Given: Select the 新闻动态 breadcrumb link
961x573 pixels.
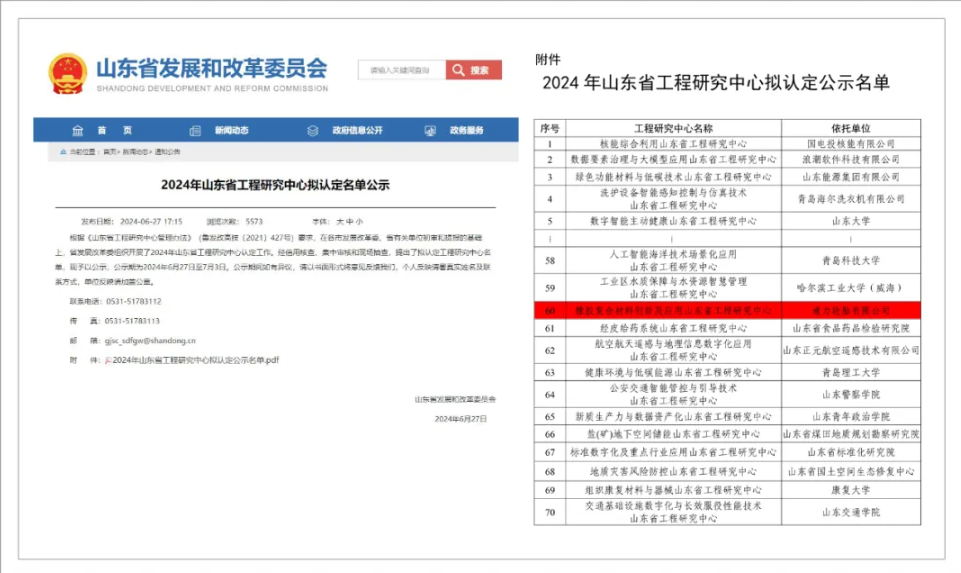Looking at the screenshot, I should point(135,152).
